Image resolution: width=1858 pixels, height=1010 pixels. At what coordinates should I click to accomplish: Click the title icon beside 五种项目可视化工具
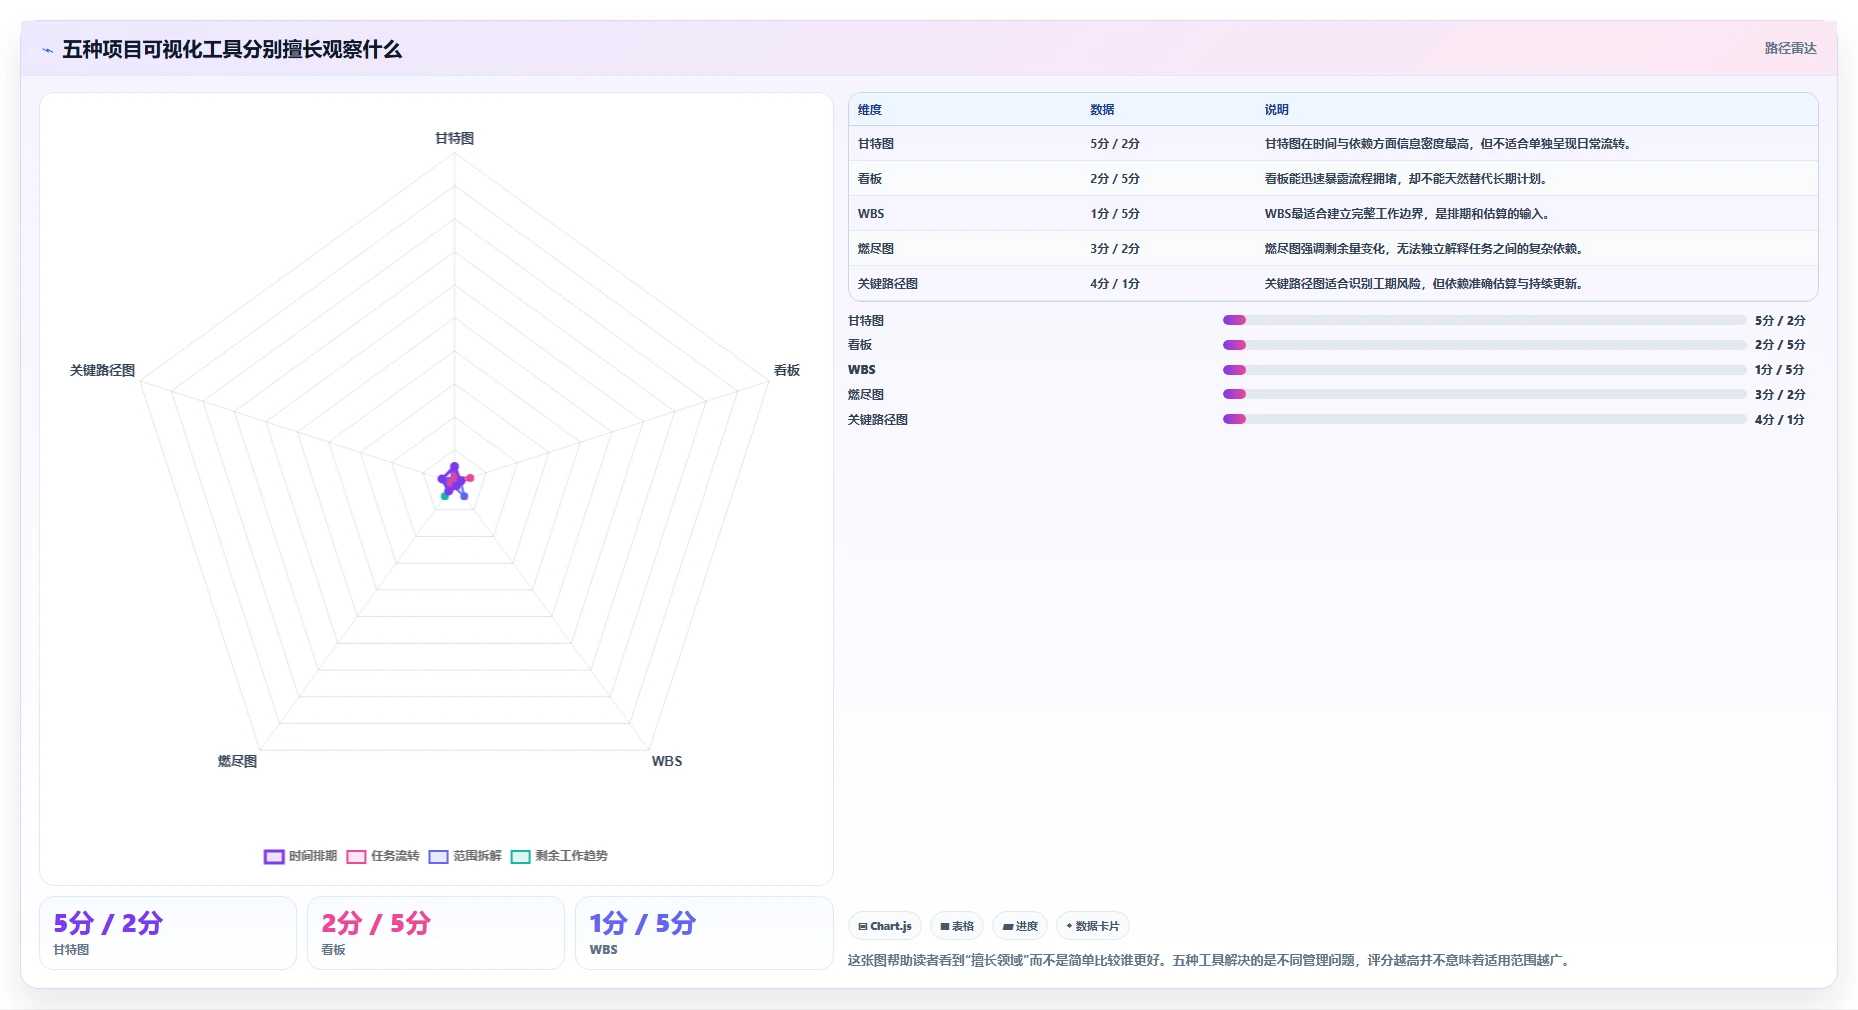pos(47,50)
